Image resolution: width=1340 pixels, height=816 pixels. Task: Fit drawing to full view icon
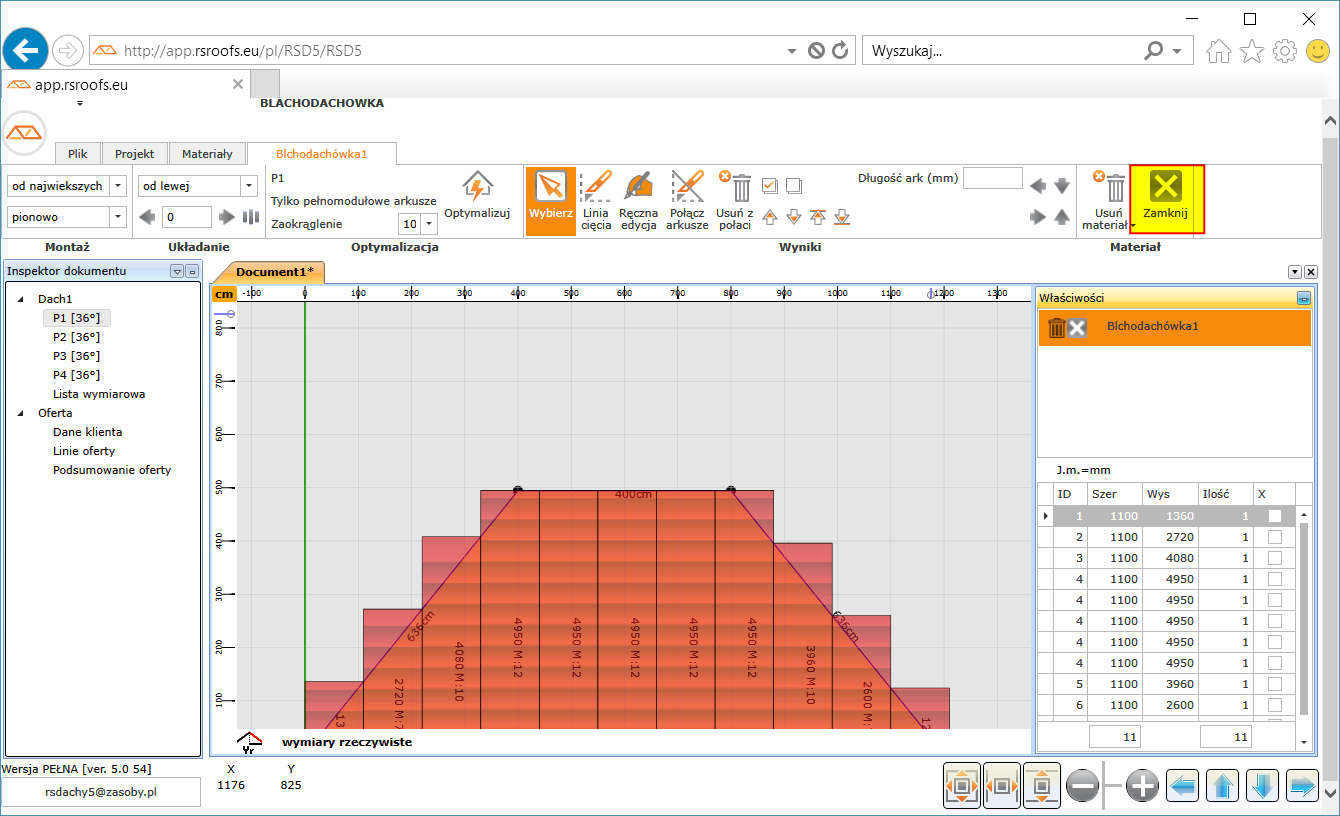click(x=962, y=787)
